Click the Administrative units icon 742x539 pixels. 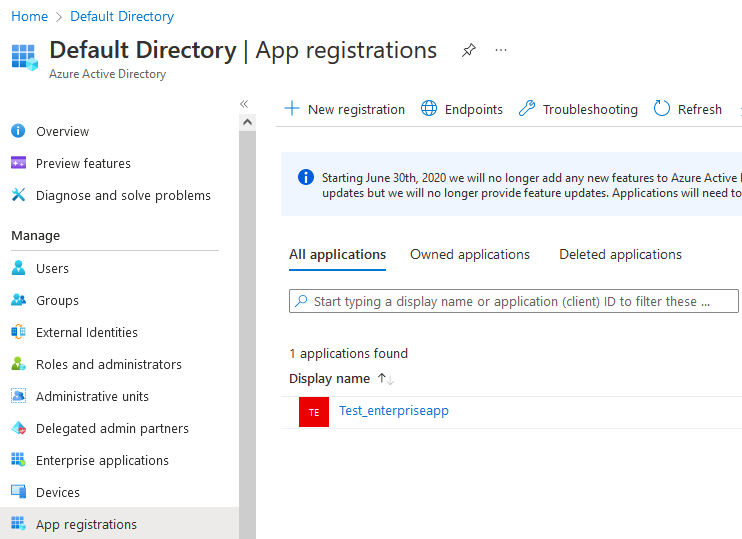18,396
